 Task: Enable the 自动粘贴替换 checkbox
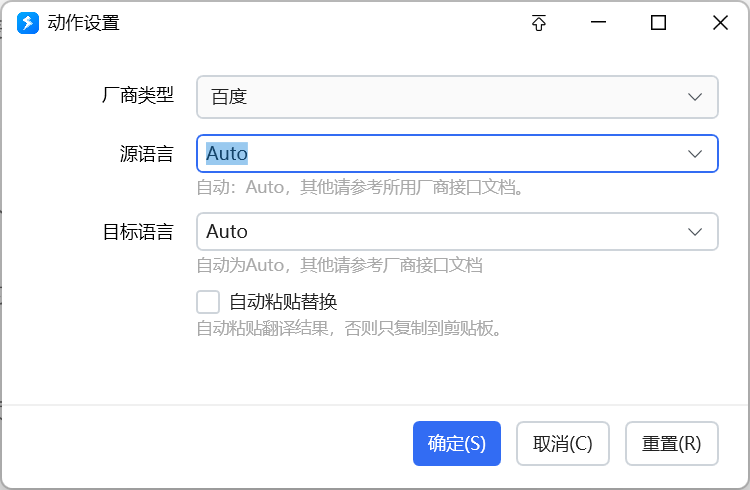pyautogui.click(x=208, y=302)
